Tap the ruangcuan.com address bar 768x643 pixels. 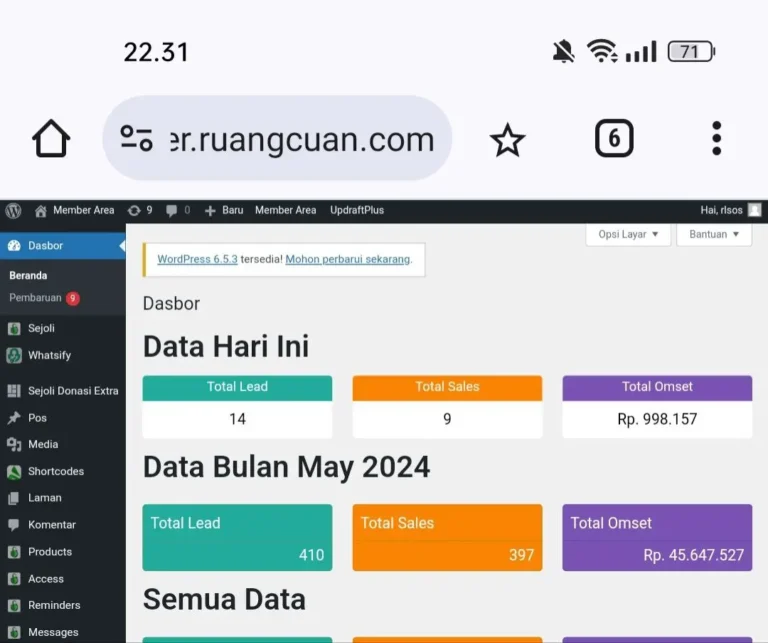point(300,139)
